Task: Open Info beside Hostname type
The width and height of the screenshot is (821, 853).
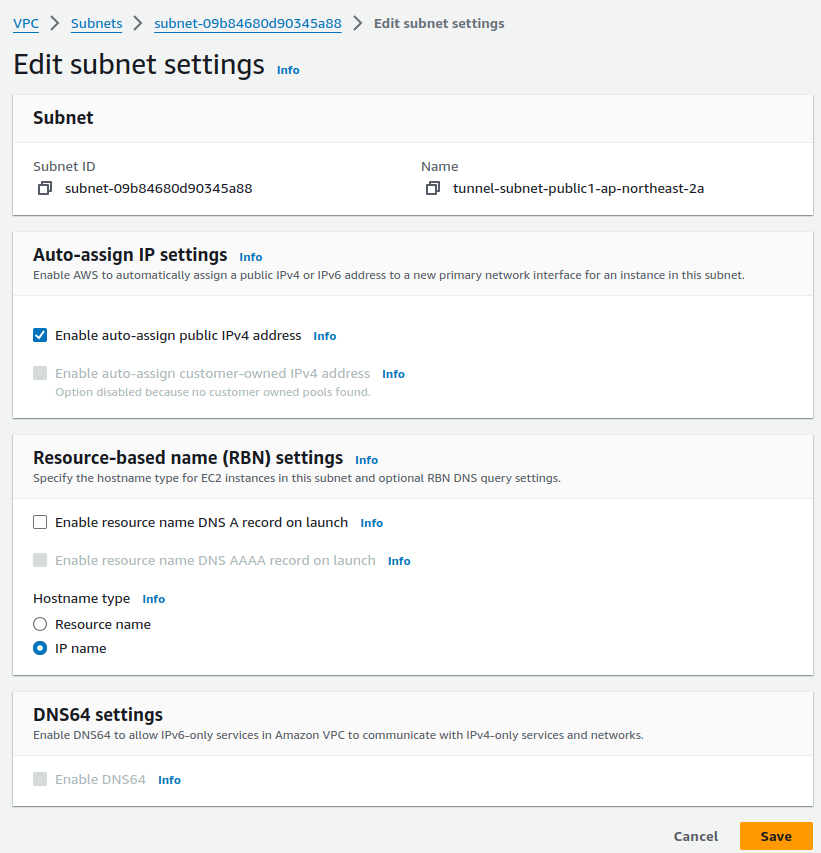Action: 154,599
